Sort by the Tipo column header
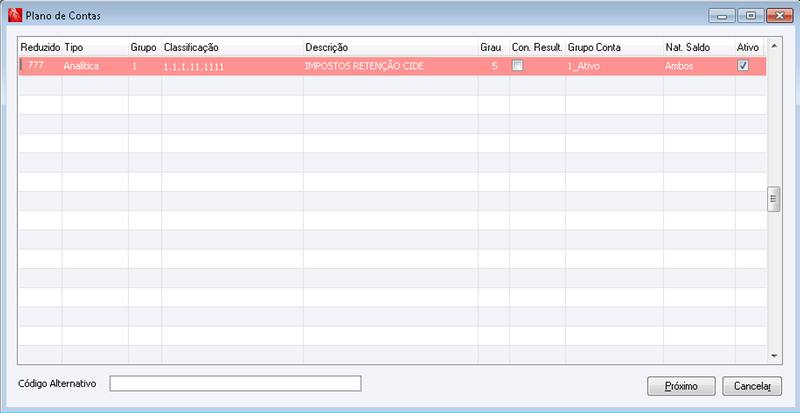 click(x=95, y=47)
